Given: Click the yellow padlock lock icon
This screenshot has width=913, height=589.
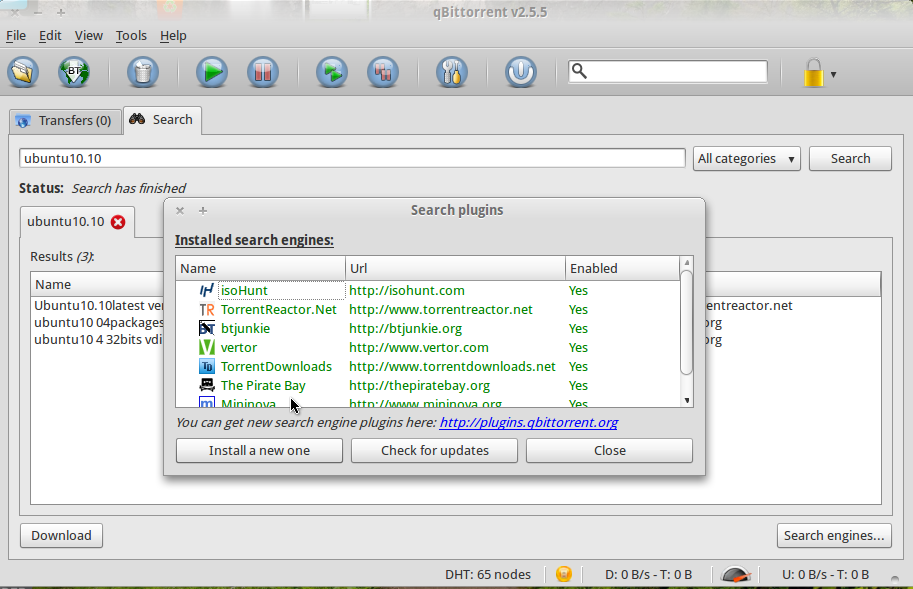Looking at the screenshot, I should tap(813, 73).
